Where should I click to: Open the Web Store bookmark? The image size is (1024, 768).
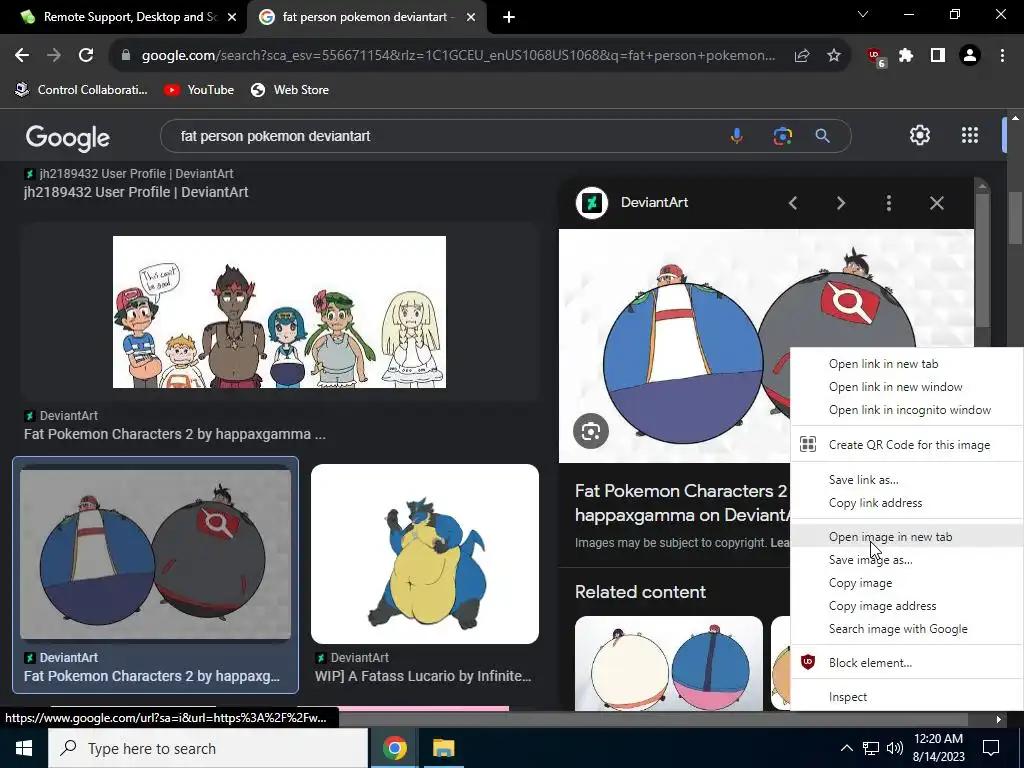(x=290, y=89)
